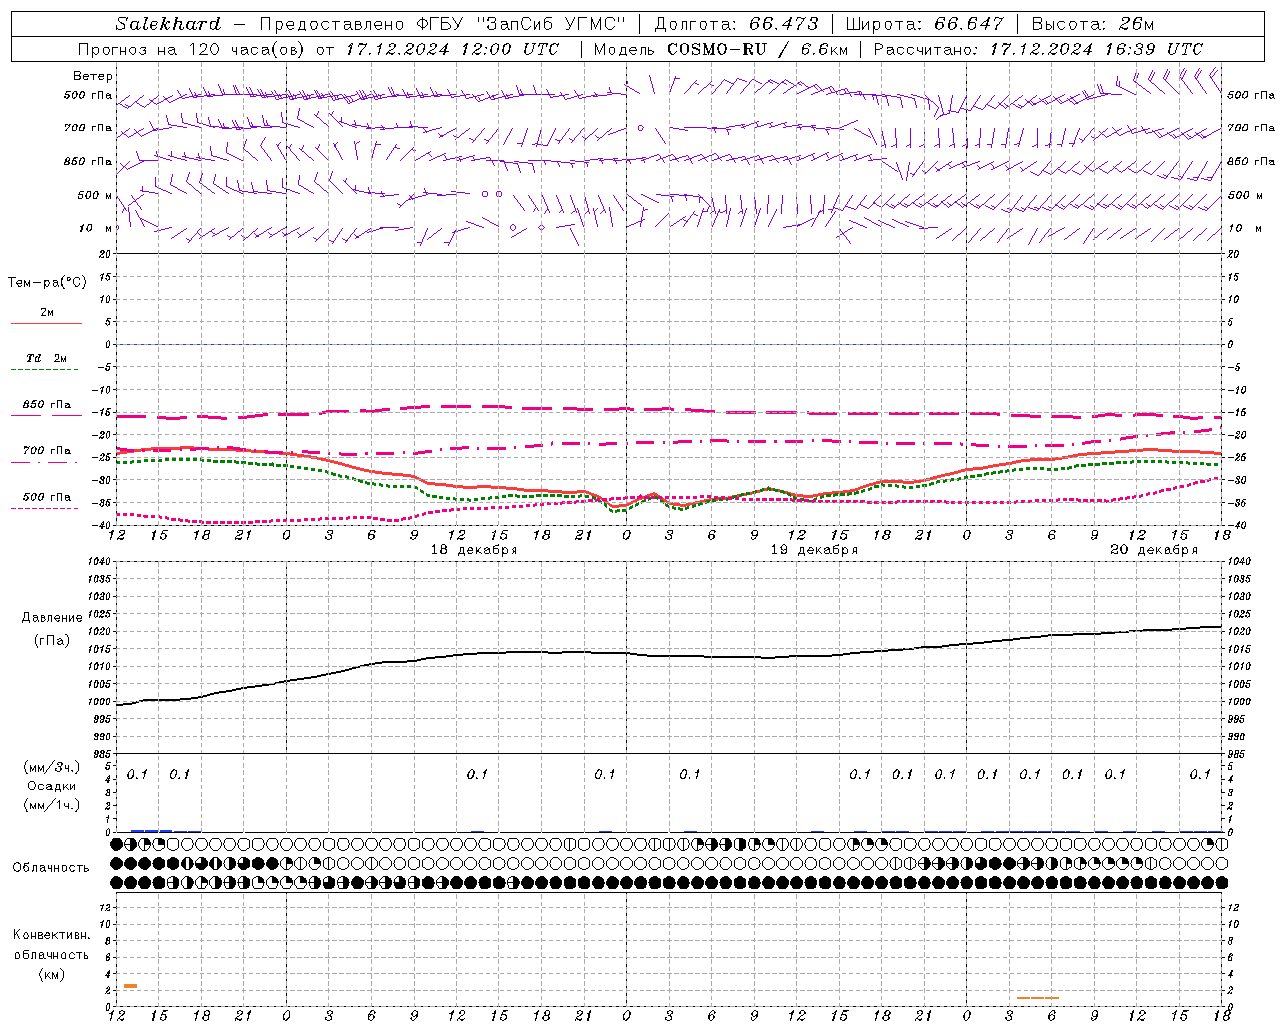Select the "17.12.2024 12:00 UTC" start time
Screen dimensions: 1280x1024
point(452,49)
